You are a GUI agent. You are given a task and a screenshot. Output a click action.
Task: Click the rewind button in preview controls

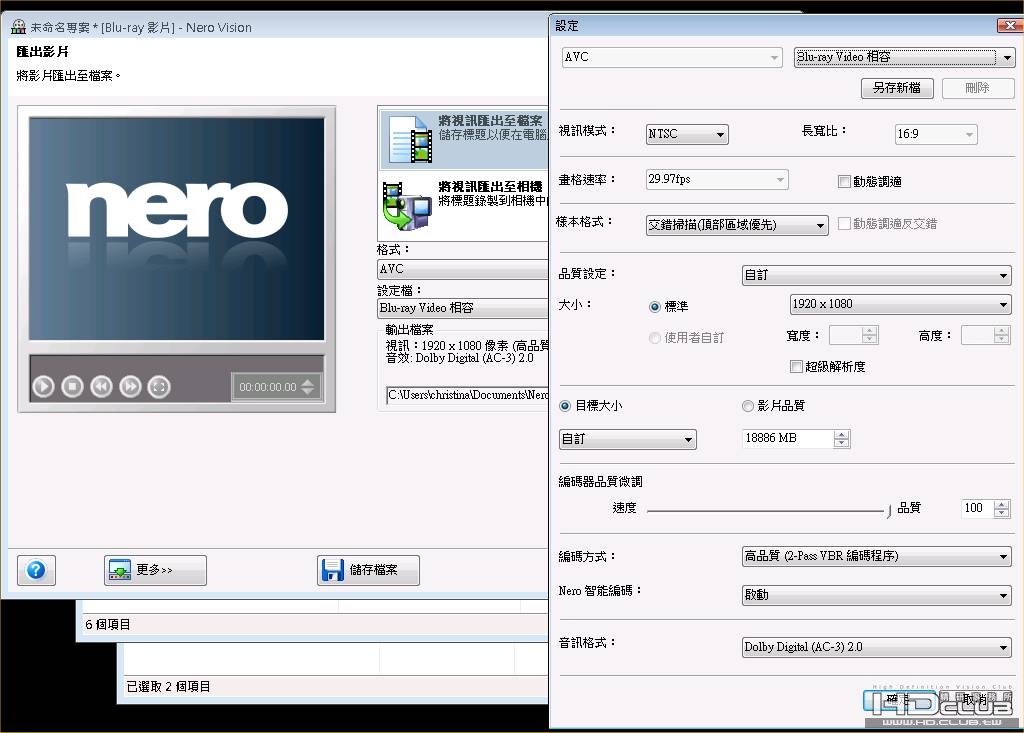[x=101, y=386]
